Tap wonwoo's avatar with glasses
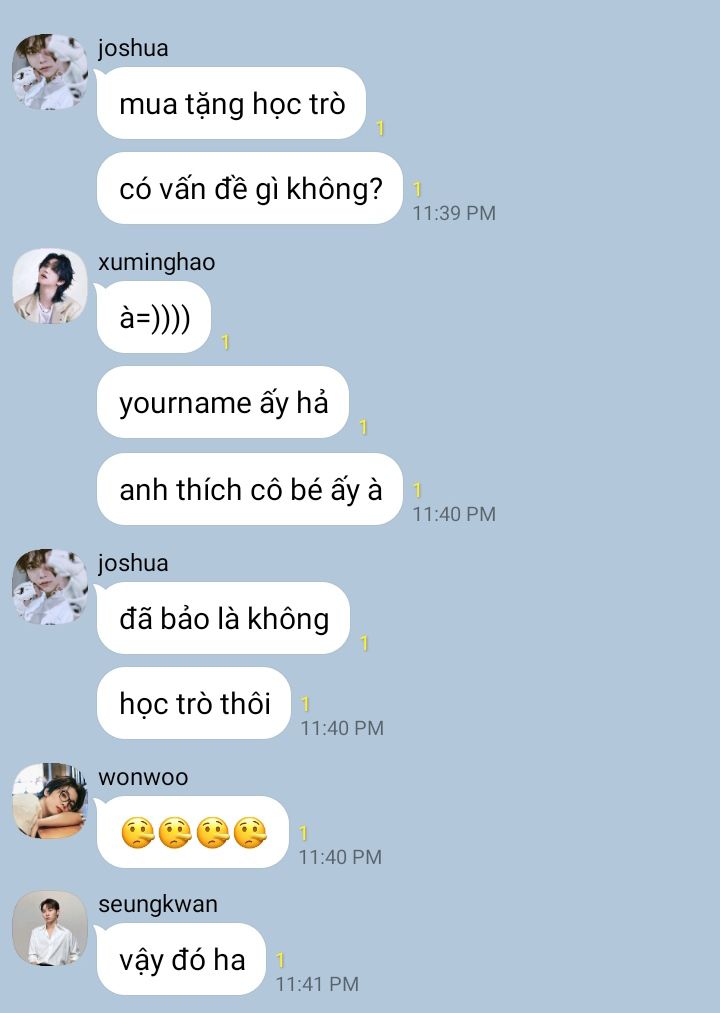Viewport: 720px width, 1013px height. click(50, 801)
